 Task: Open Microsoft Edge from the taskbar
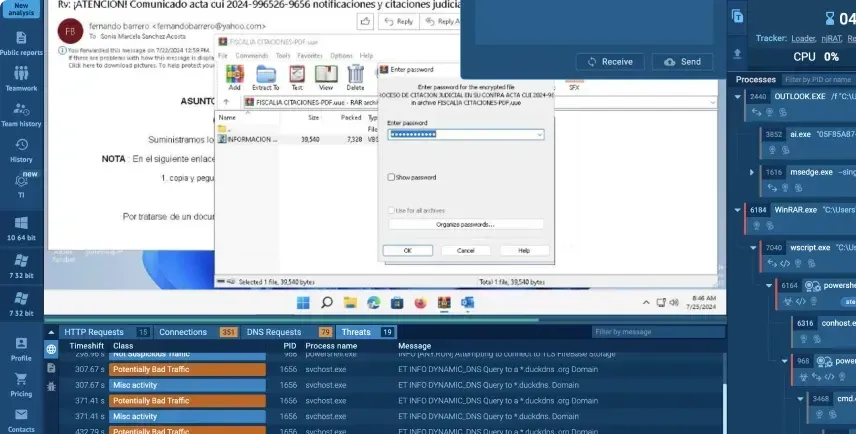click(373, 302)
